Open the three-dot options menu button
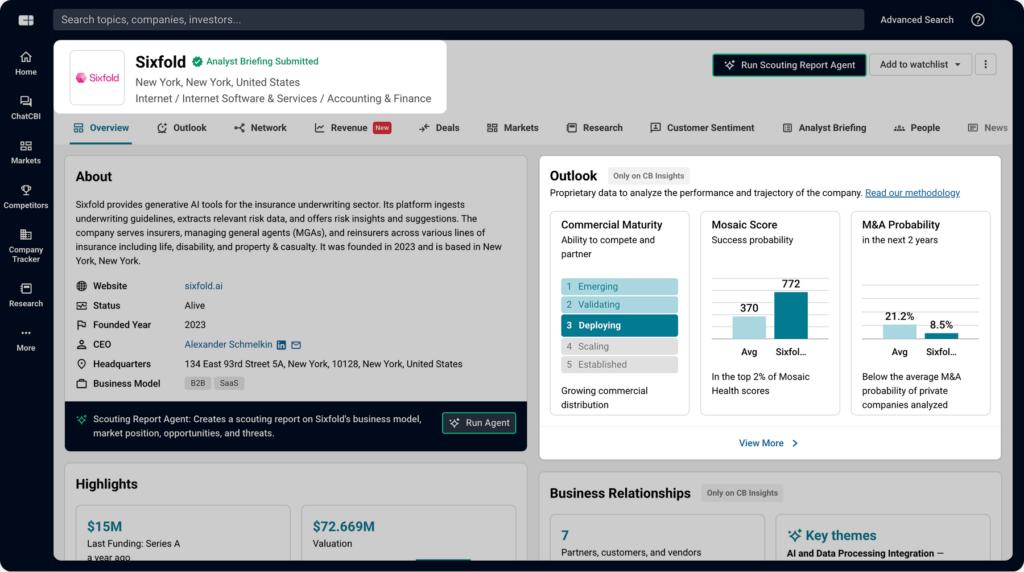This screenshot has width=1024, height=572. point(985,65)
